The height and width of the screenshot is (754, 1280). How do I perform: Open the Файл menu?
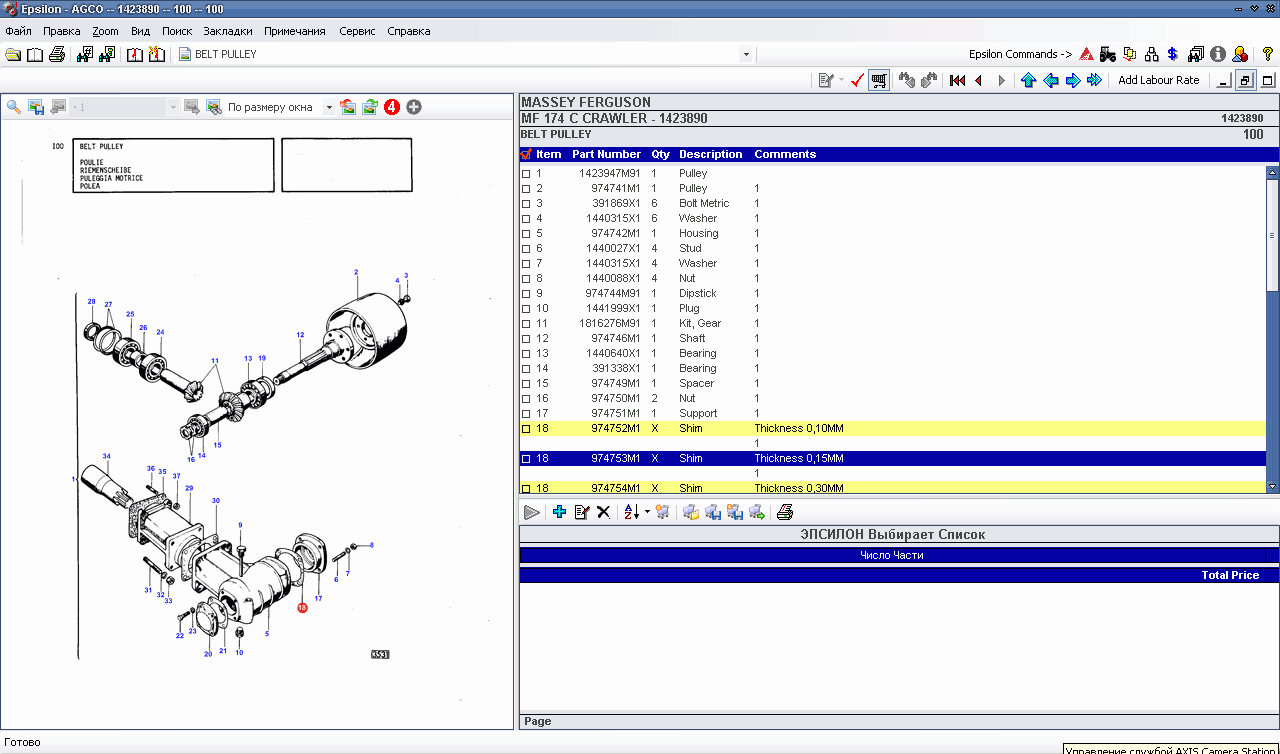point(18,31)
